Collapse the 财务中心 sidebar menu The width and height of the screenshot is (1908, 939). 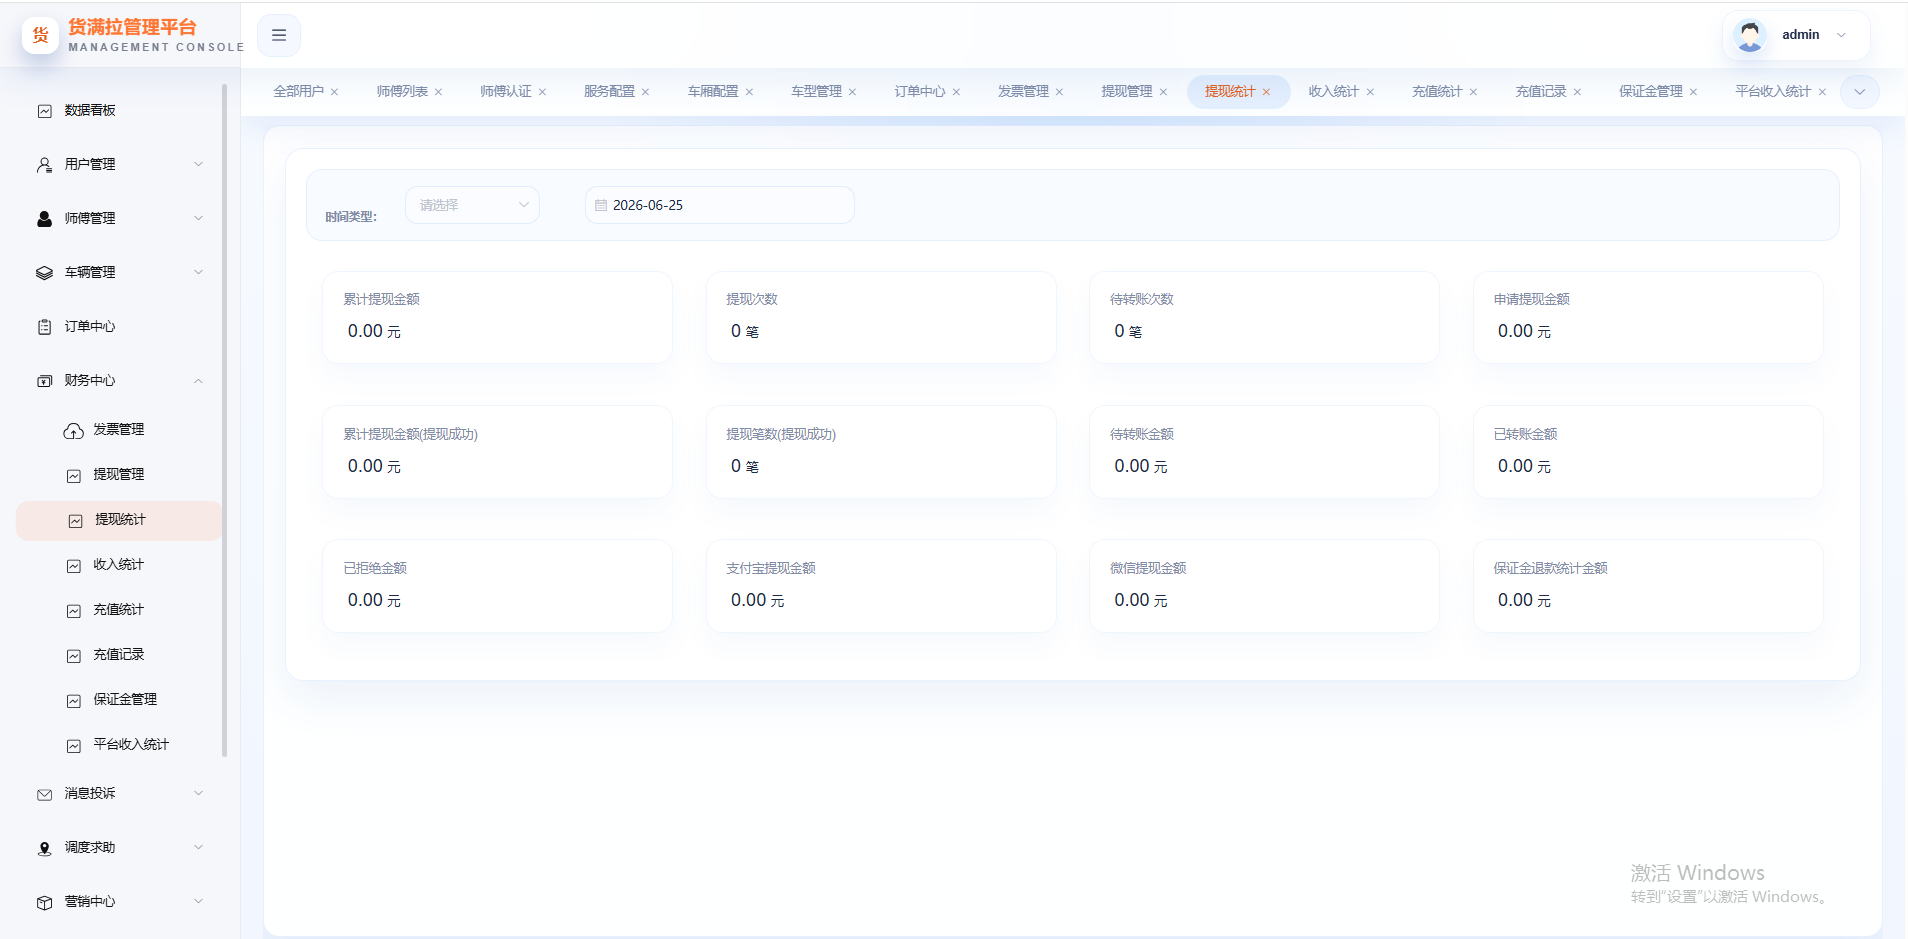pyautogui.click(x=120, y=381)
